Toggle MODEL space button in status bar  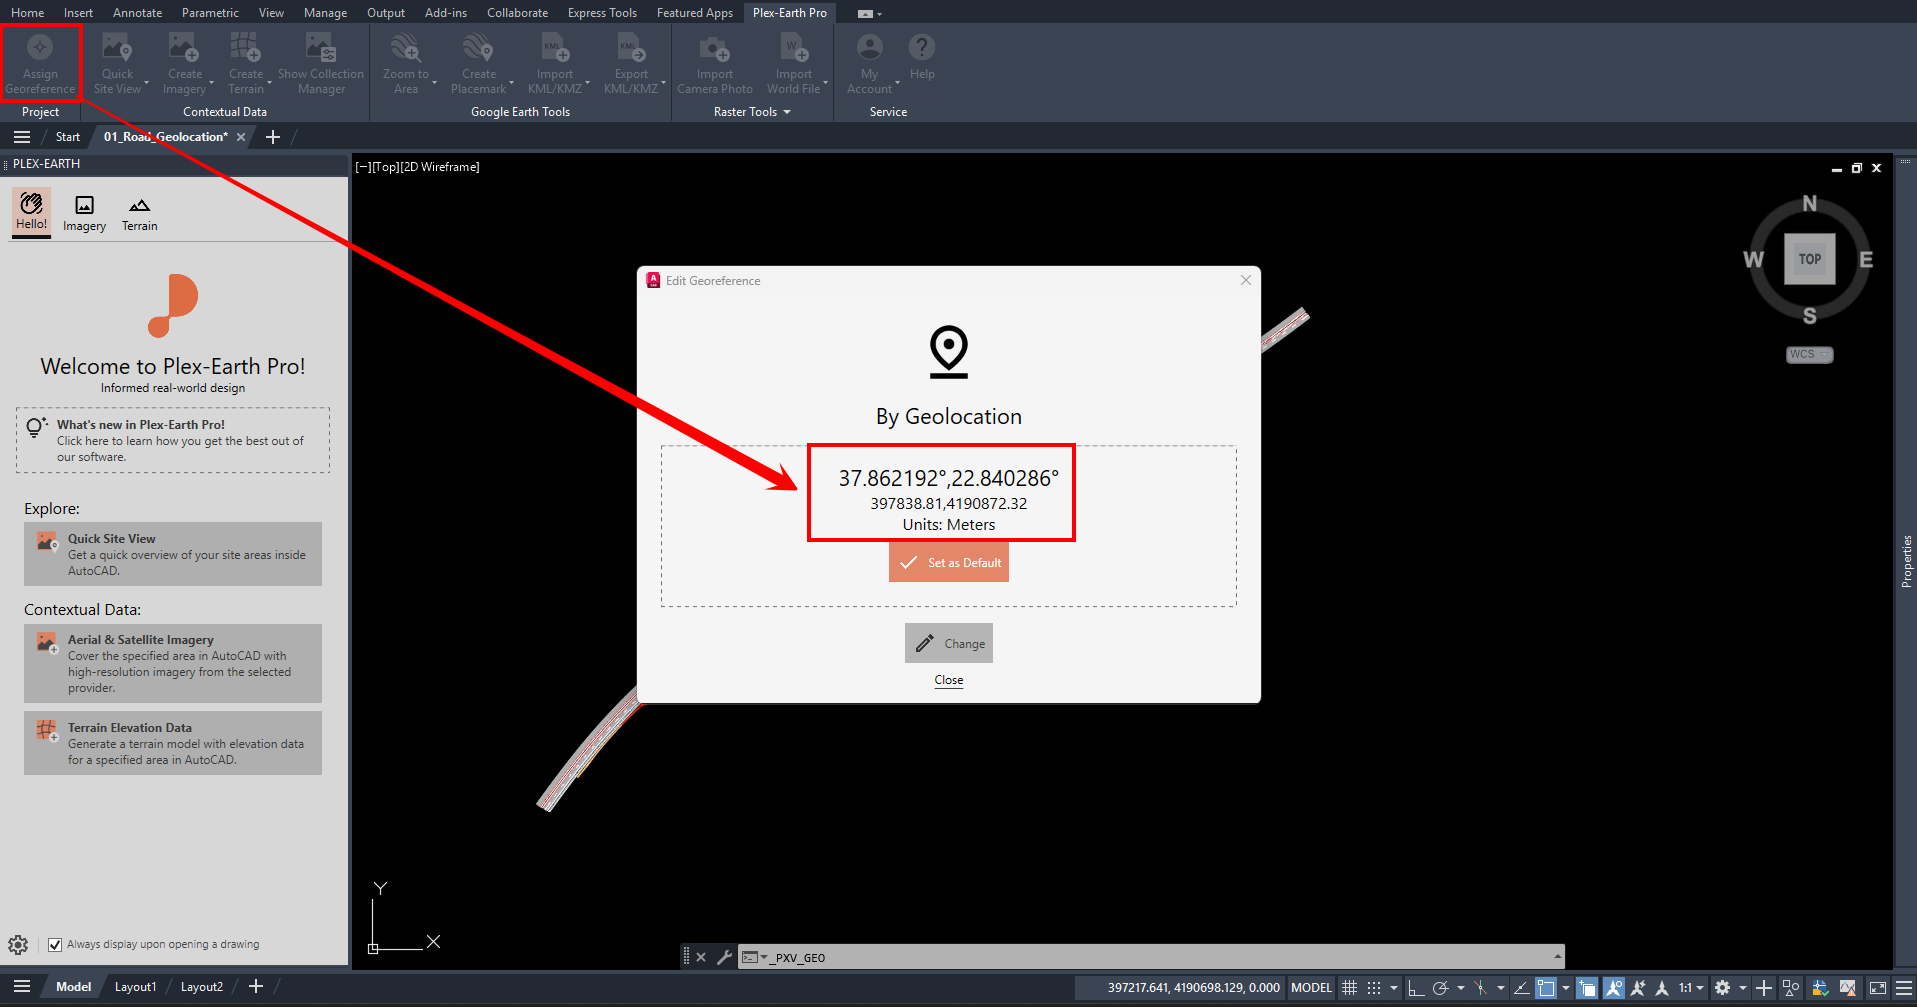(1311, 988)
